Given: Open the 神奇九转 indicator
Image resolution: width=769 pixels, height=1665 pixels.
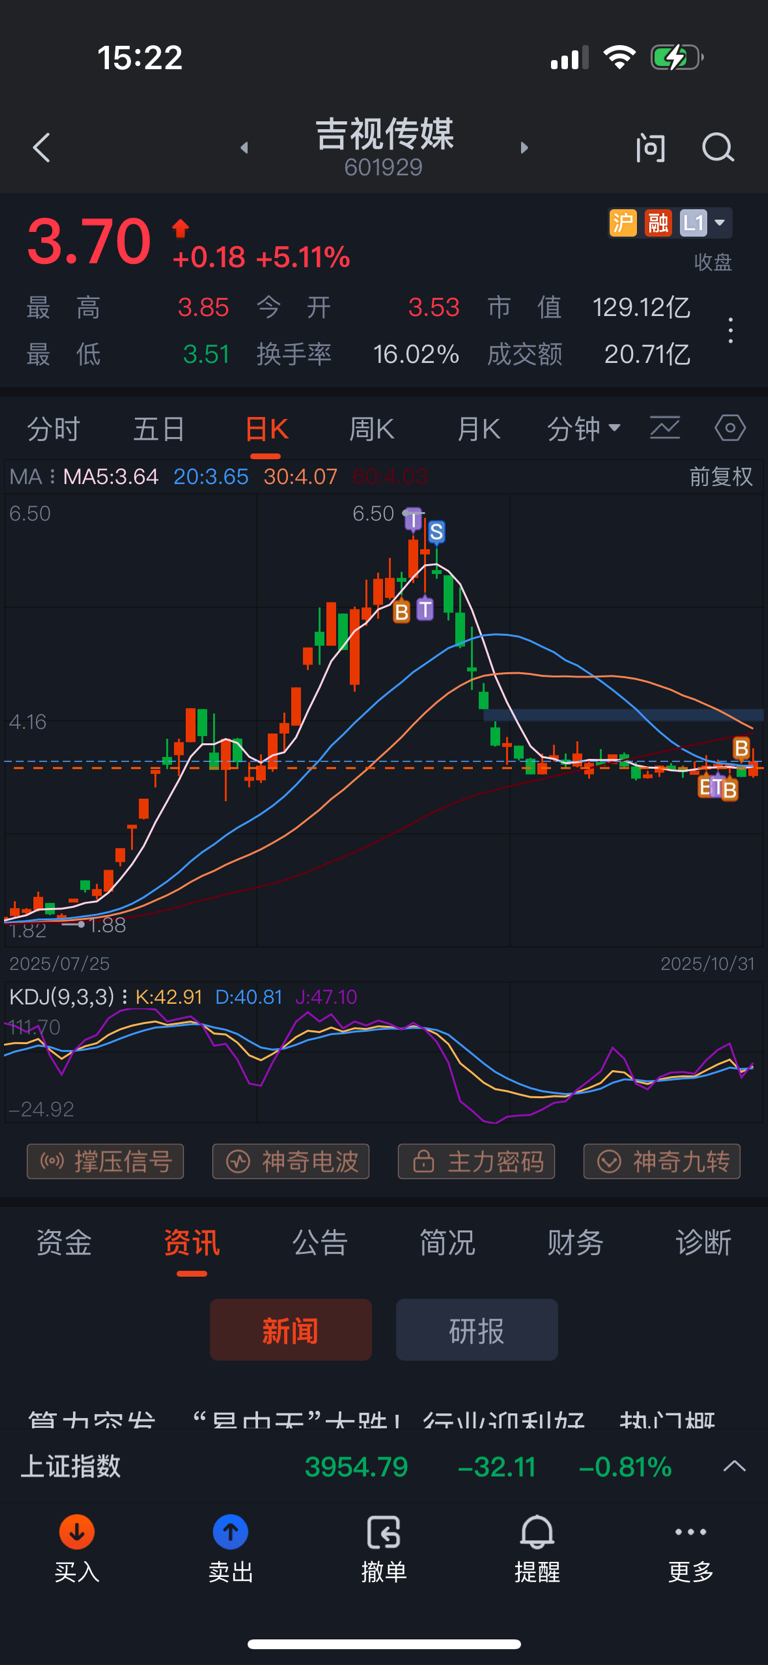Looking at the screenshot, I should coord(662,1162).
